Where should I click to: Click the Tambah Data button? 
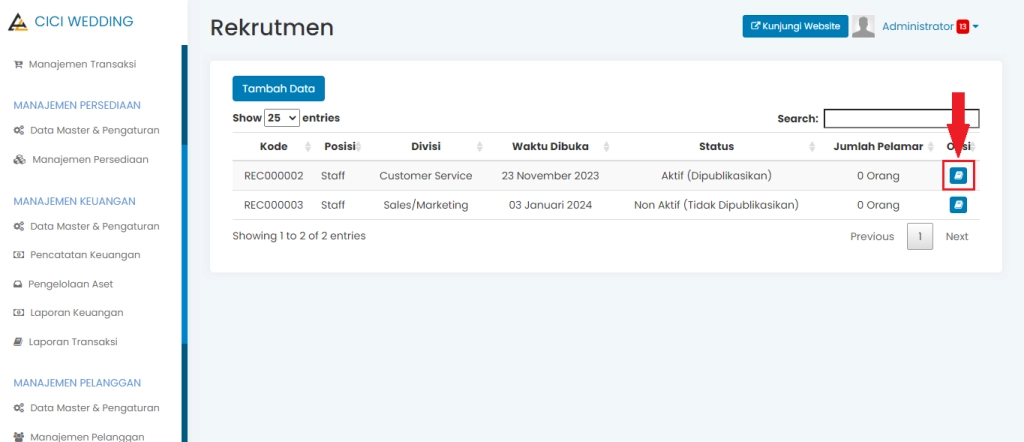(278, 89)
